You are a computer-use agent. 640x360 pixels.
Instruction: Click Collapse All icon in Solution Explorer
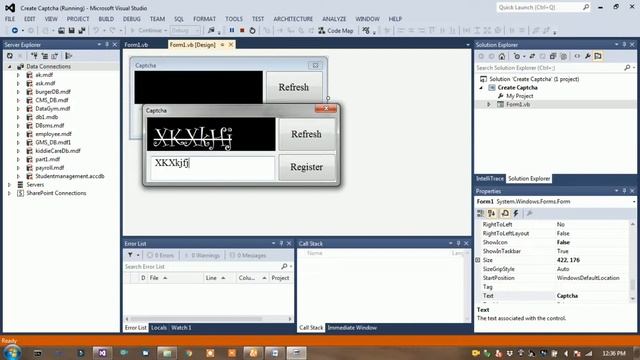[553, 56]
